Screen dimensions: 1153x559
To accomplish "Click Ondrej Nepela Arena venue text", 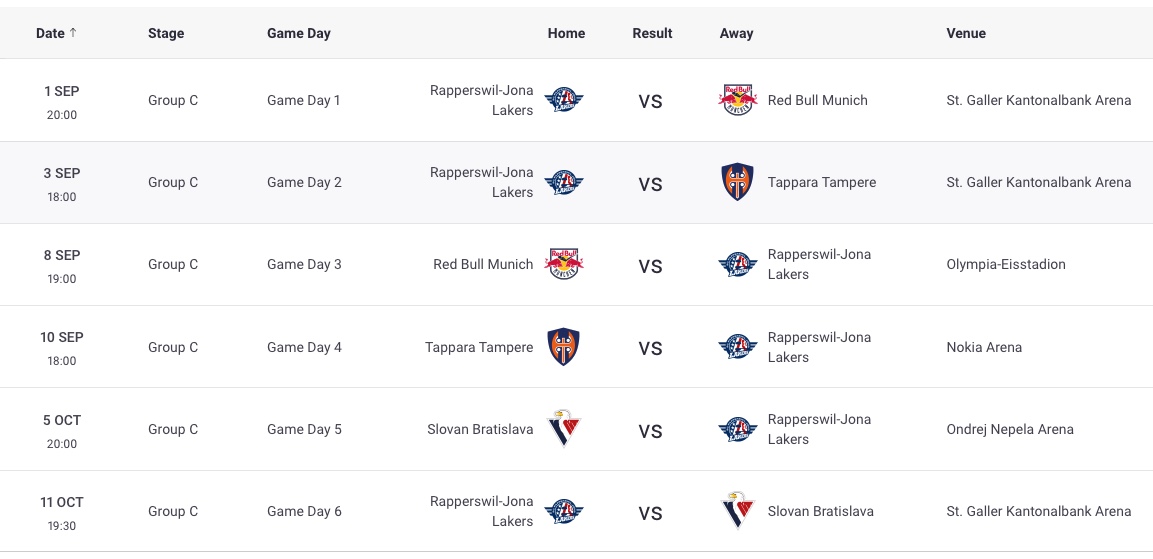I will coord(1009,429).
